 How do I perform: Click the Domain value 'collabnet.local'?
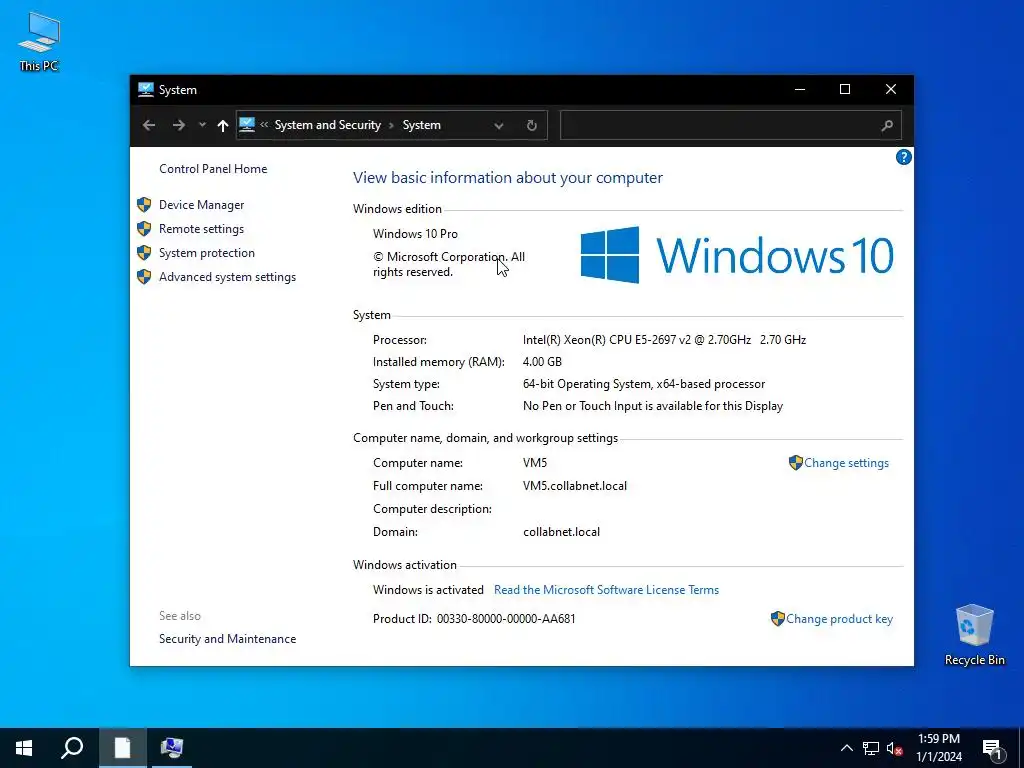(562, 532)
